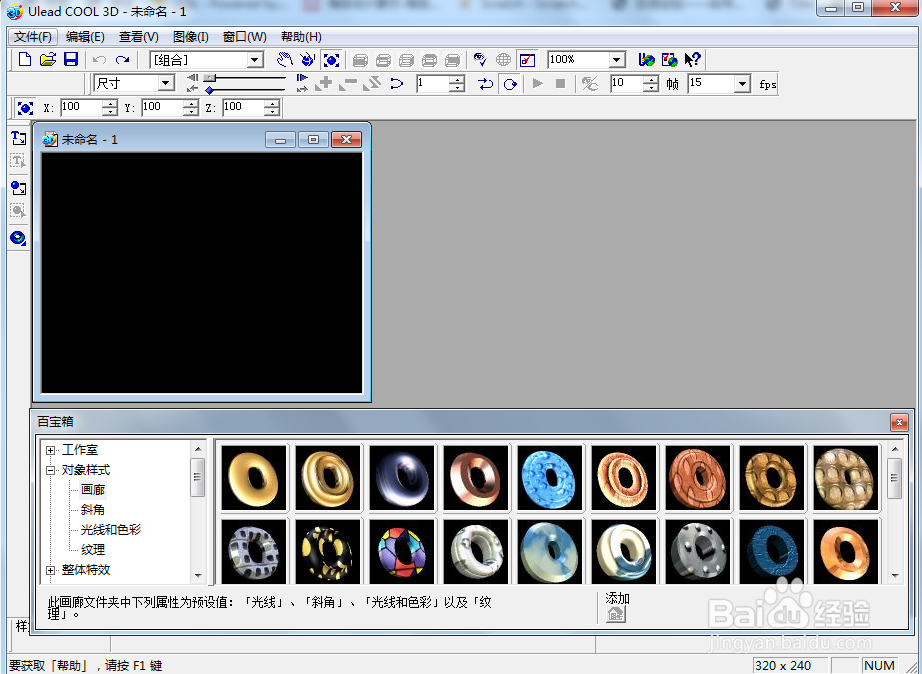Minimize the 未命名 - 1 document window
The image size is (922, 674).
coord(280,139)
